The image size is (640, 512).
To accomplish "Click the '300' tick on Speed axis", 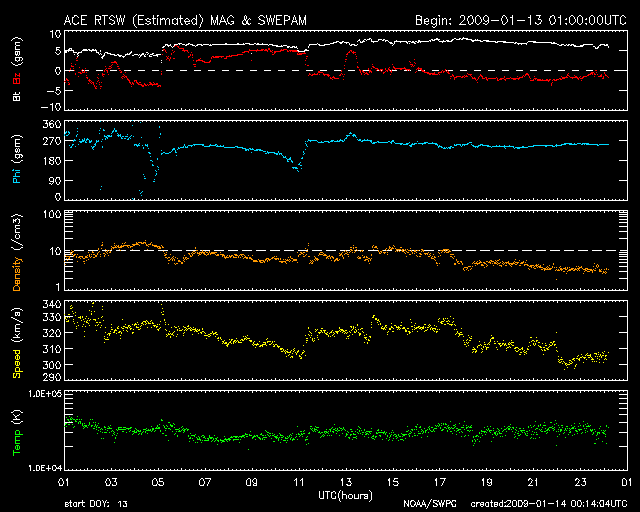I will (52, 365).
